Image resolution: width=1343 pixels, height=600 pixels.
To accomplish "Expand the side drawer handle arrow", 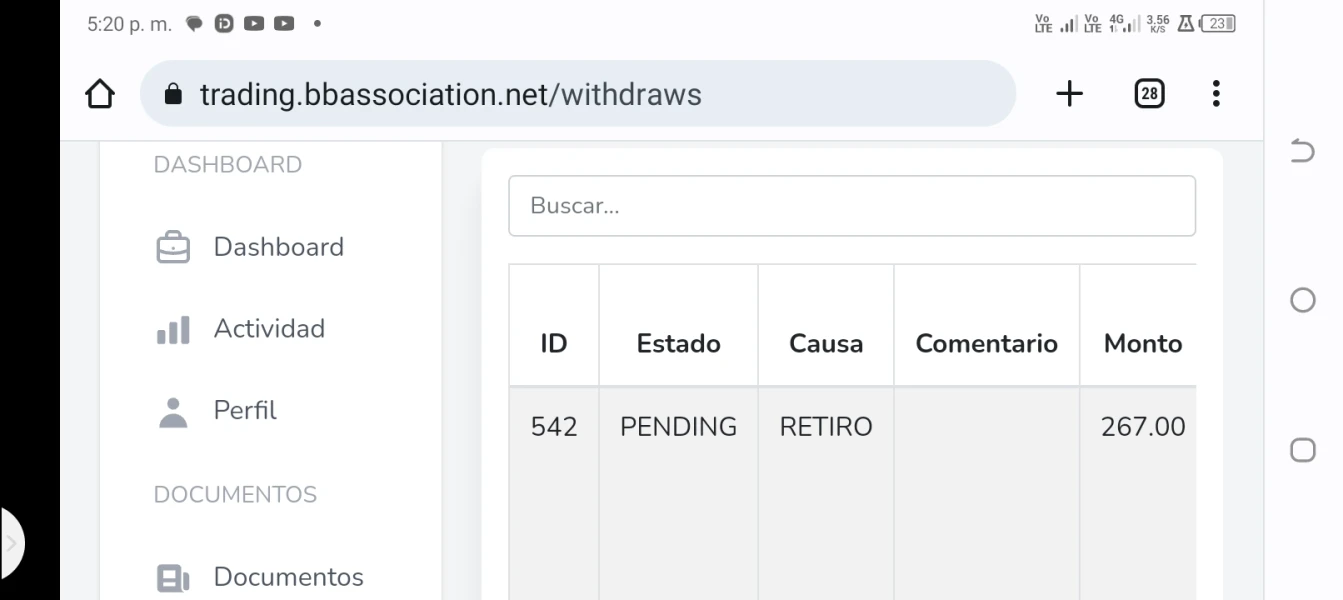I will click(x=11, y=544).
